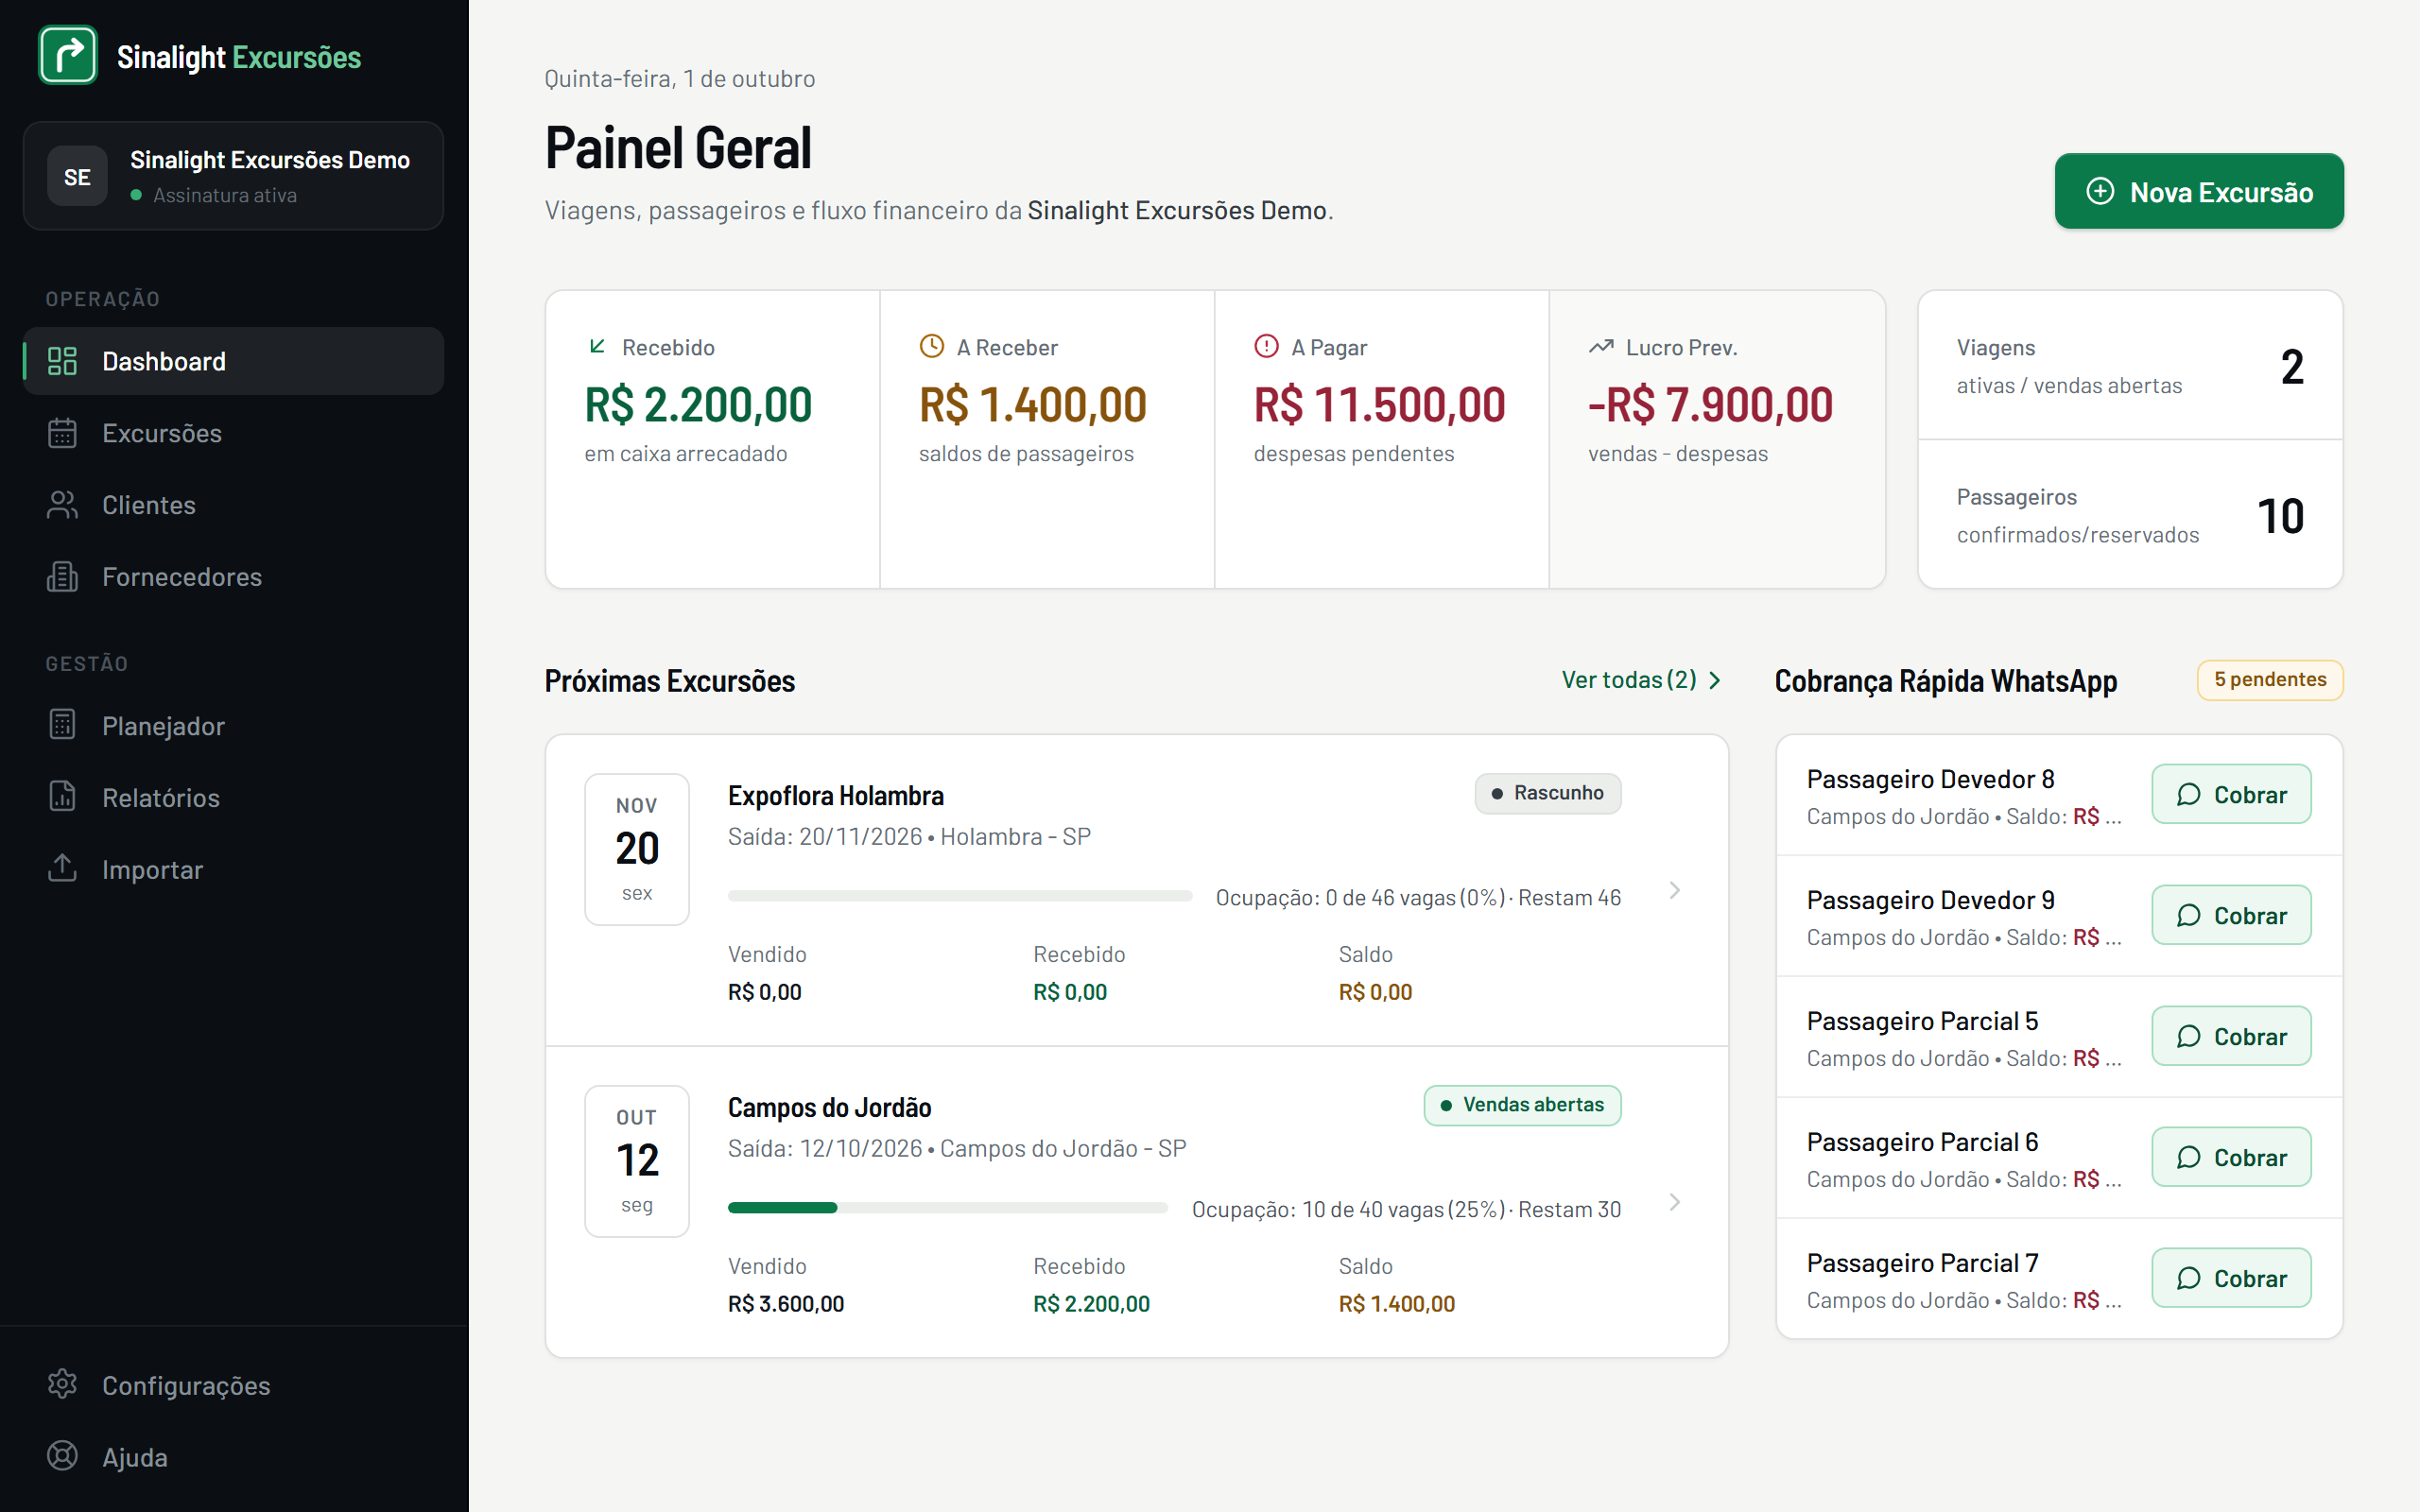Click the Lucro Prev. trending icon
Viewport: 2420px width, 1512px height.
pyautogui.click(x=1600, y=347)
